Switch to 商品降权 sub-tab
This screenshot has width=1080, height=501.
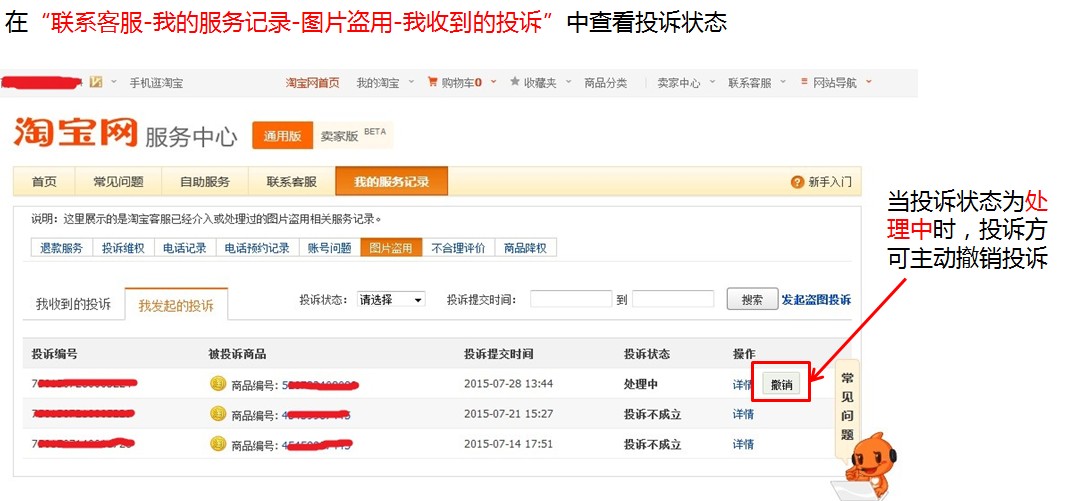526,248
